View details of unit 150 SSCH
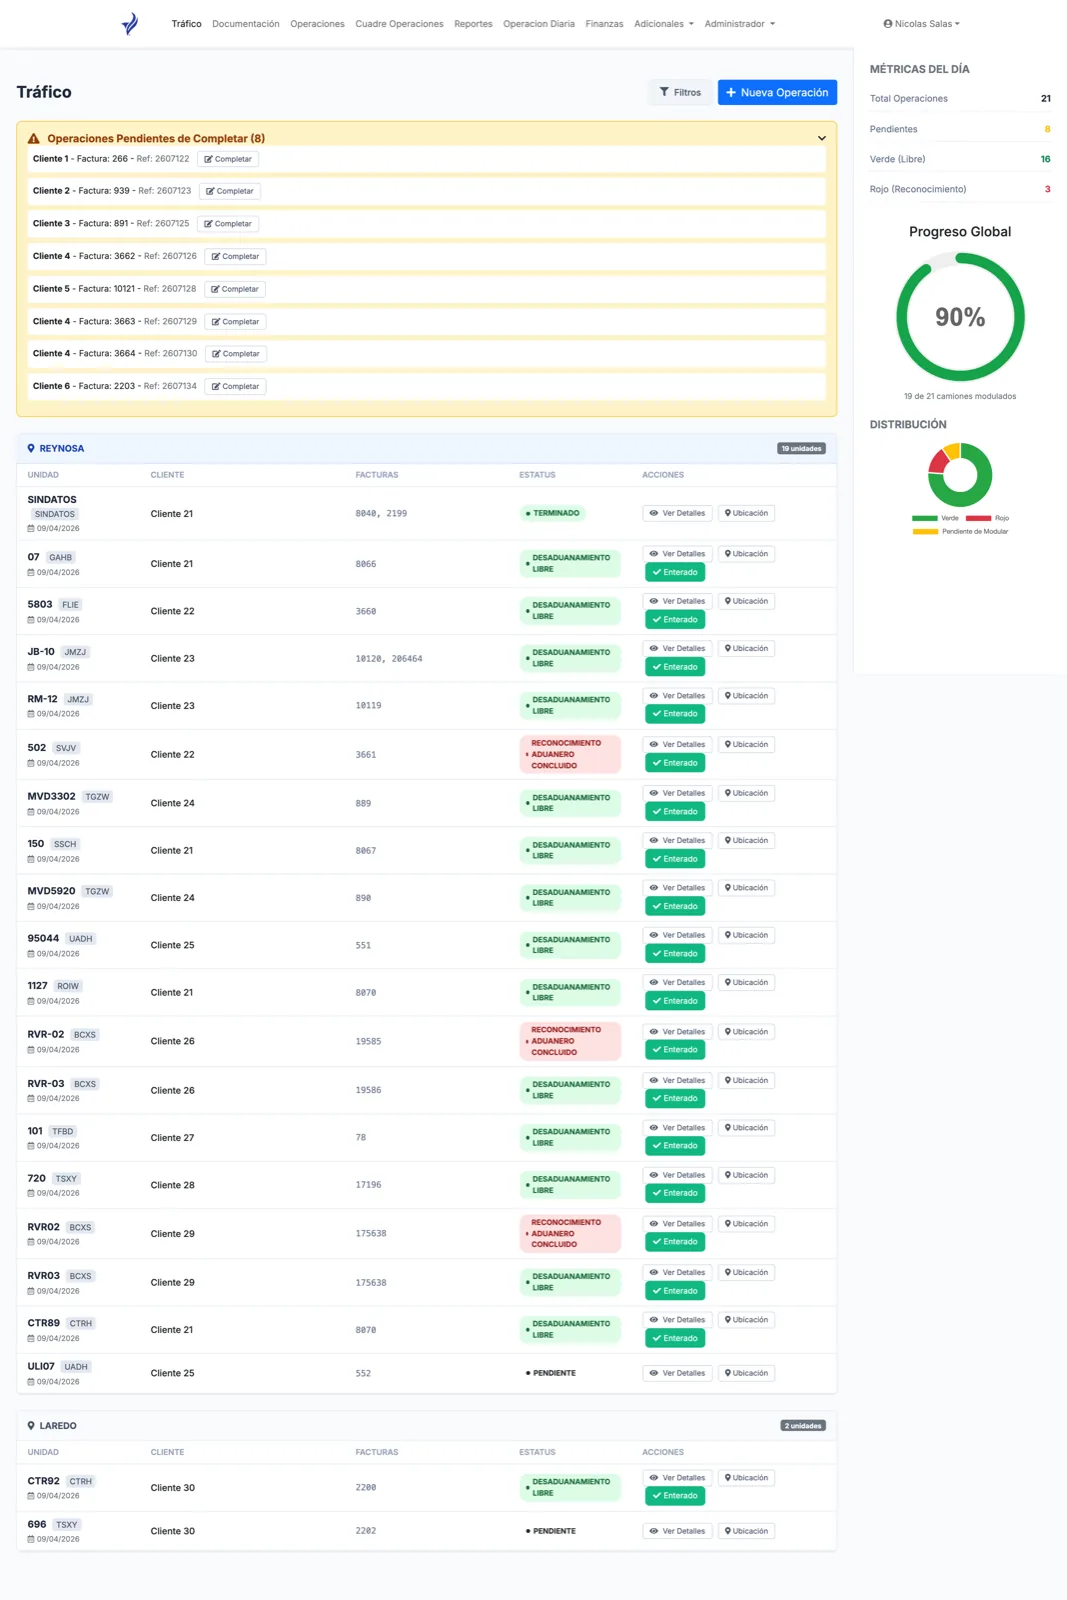This screenshot has height=1600, width=1067. [x=677, y=840]
